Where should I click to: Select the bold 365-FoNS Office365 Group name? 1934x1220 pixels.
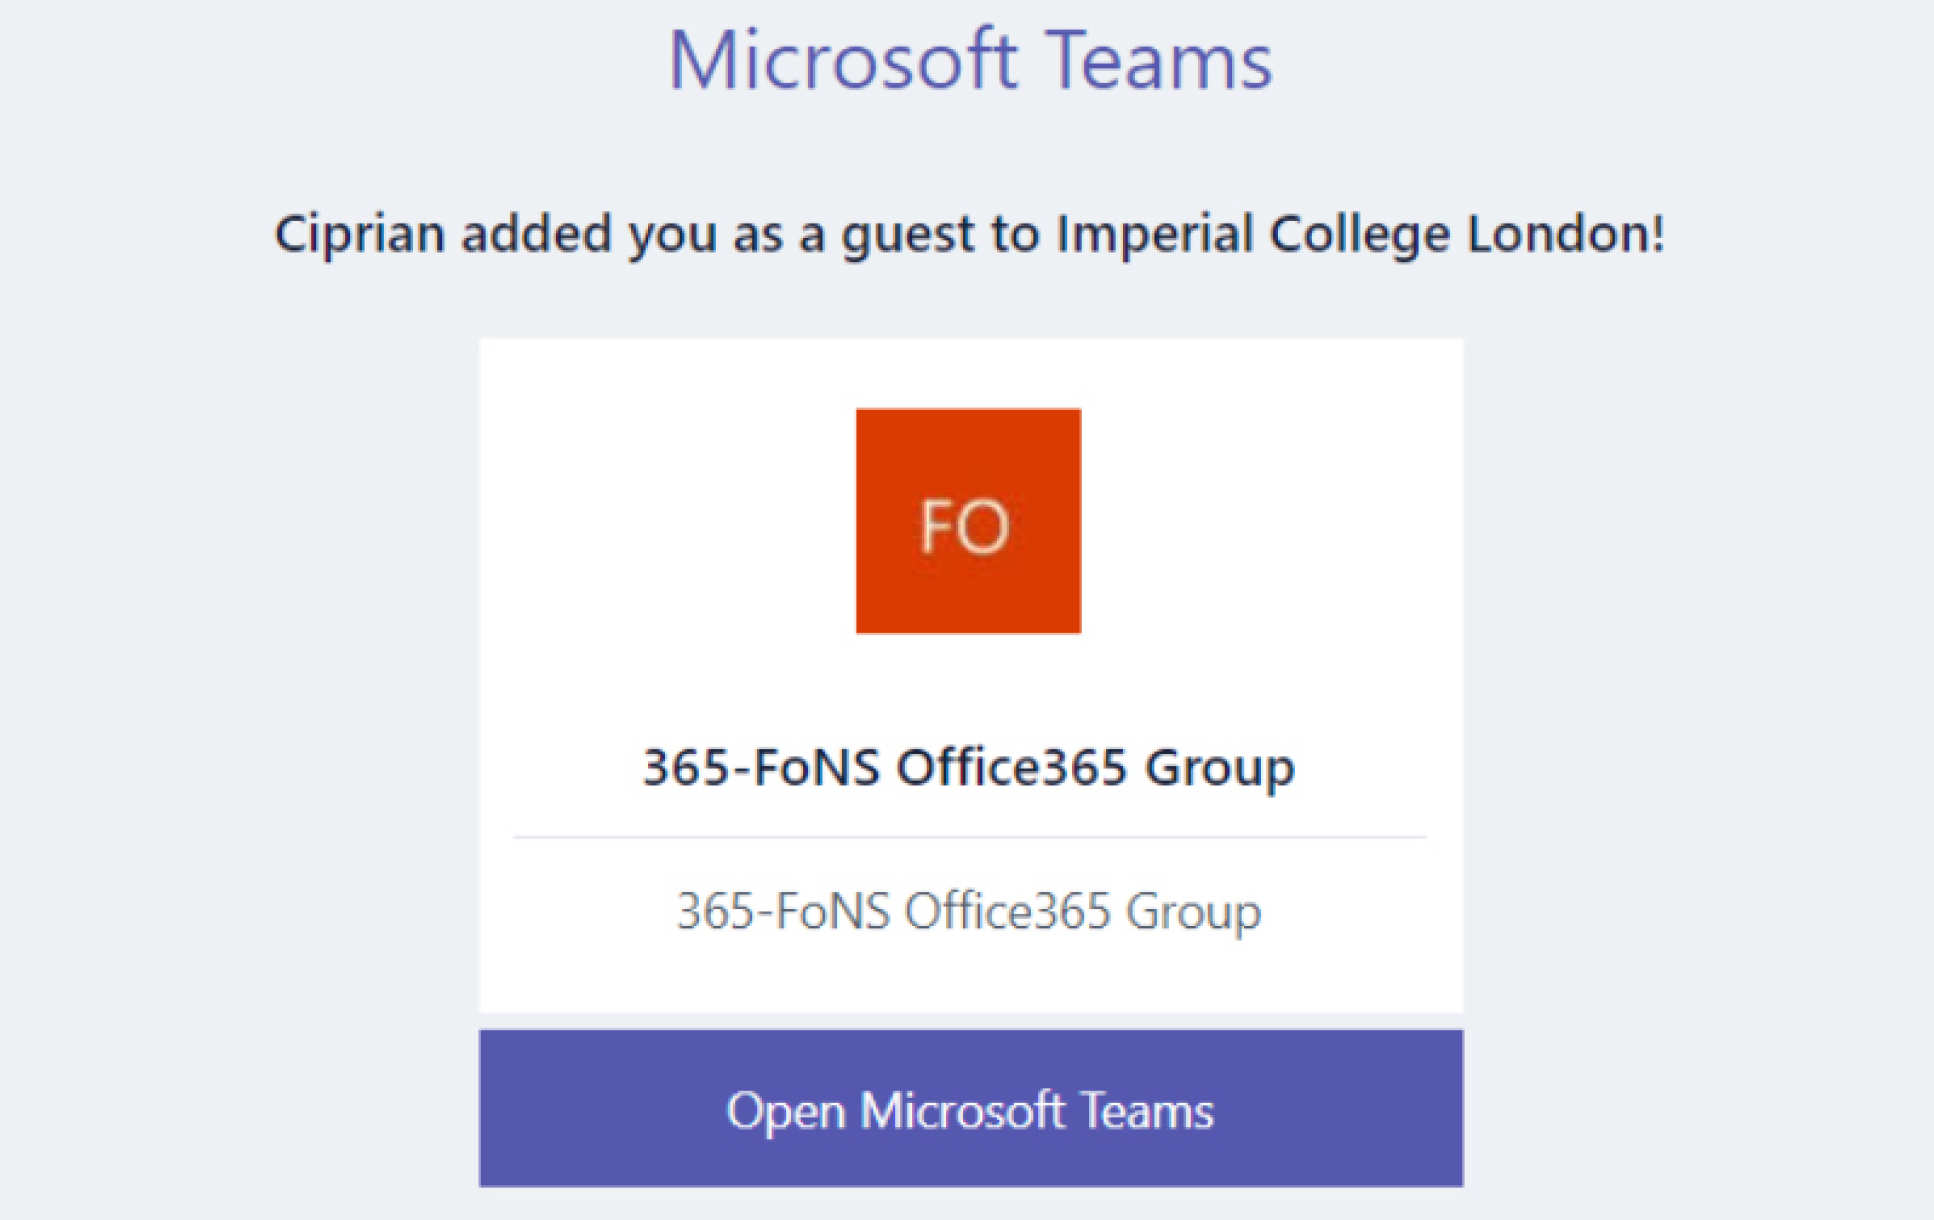[x=968, y=768]
